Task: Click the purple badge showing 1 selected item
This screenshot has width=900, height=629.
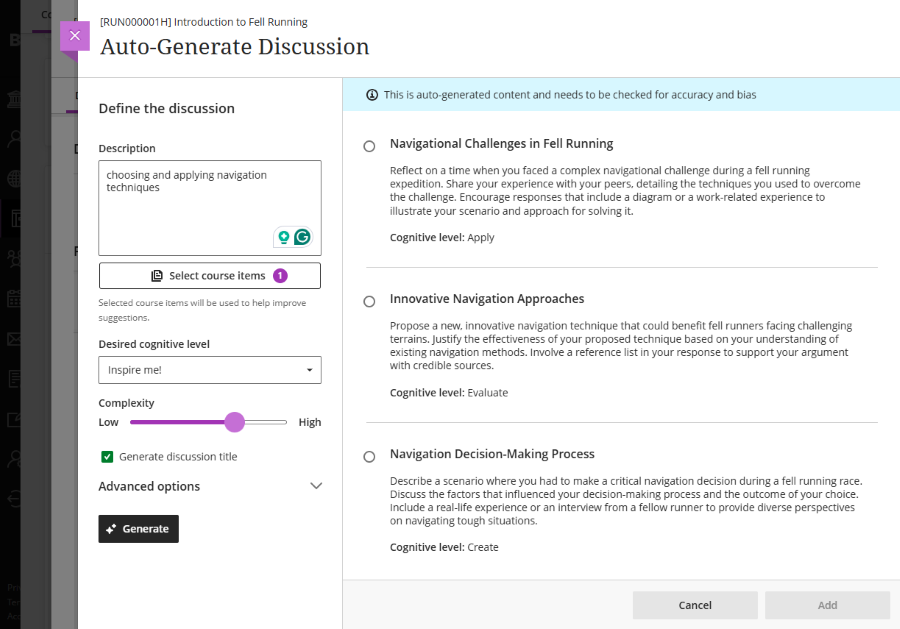Action: (x=280, y=276)
